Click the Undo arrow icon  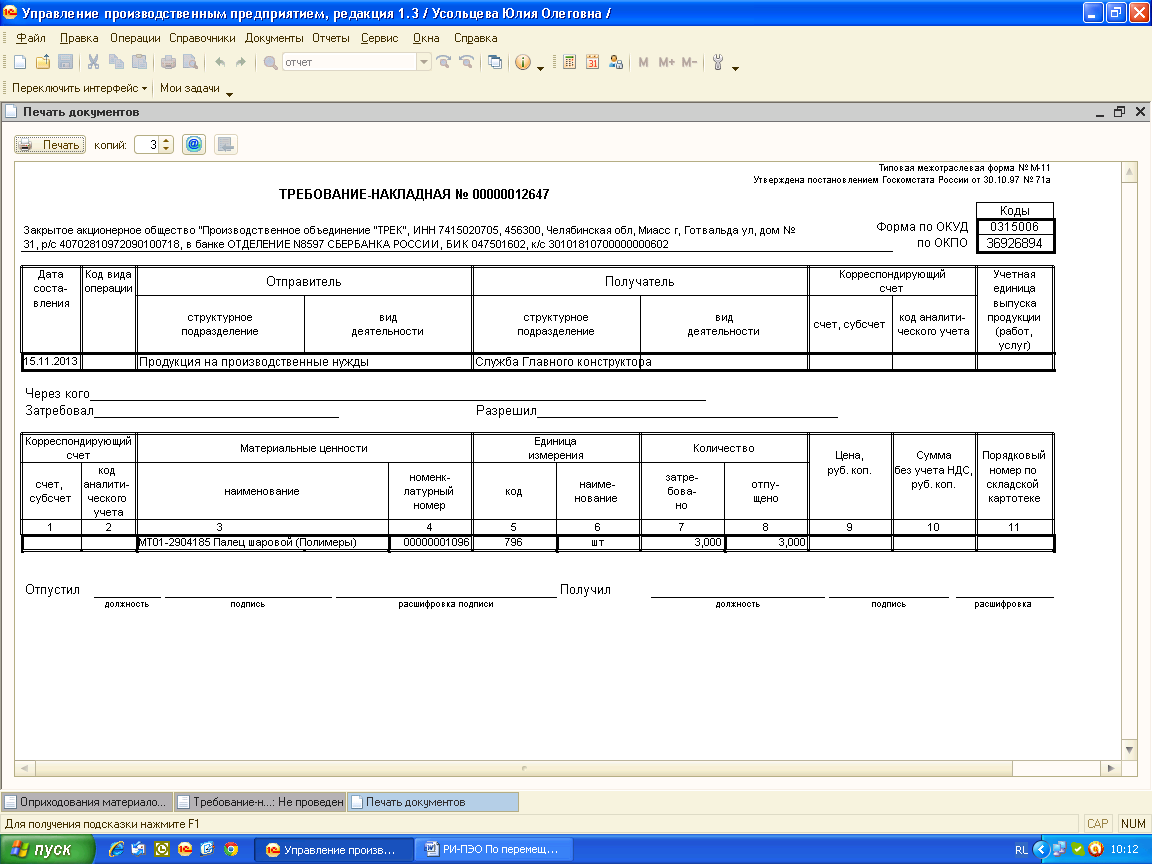[220, 62]
